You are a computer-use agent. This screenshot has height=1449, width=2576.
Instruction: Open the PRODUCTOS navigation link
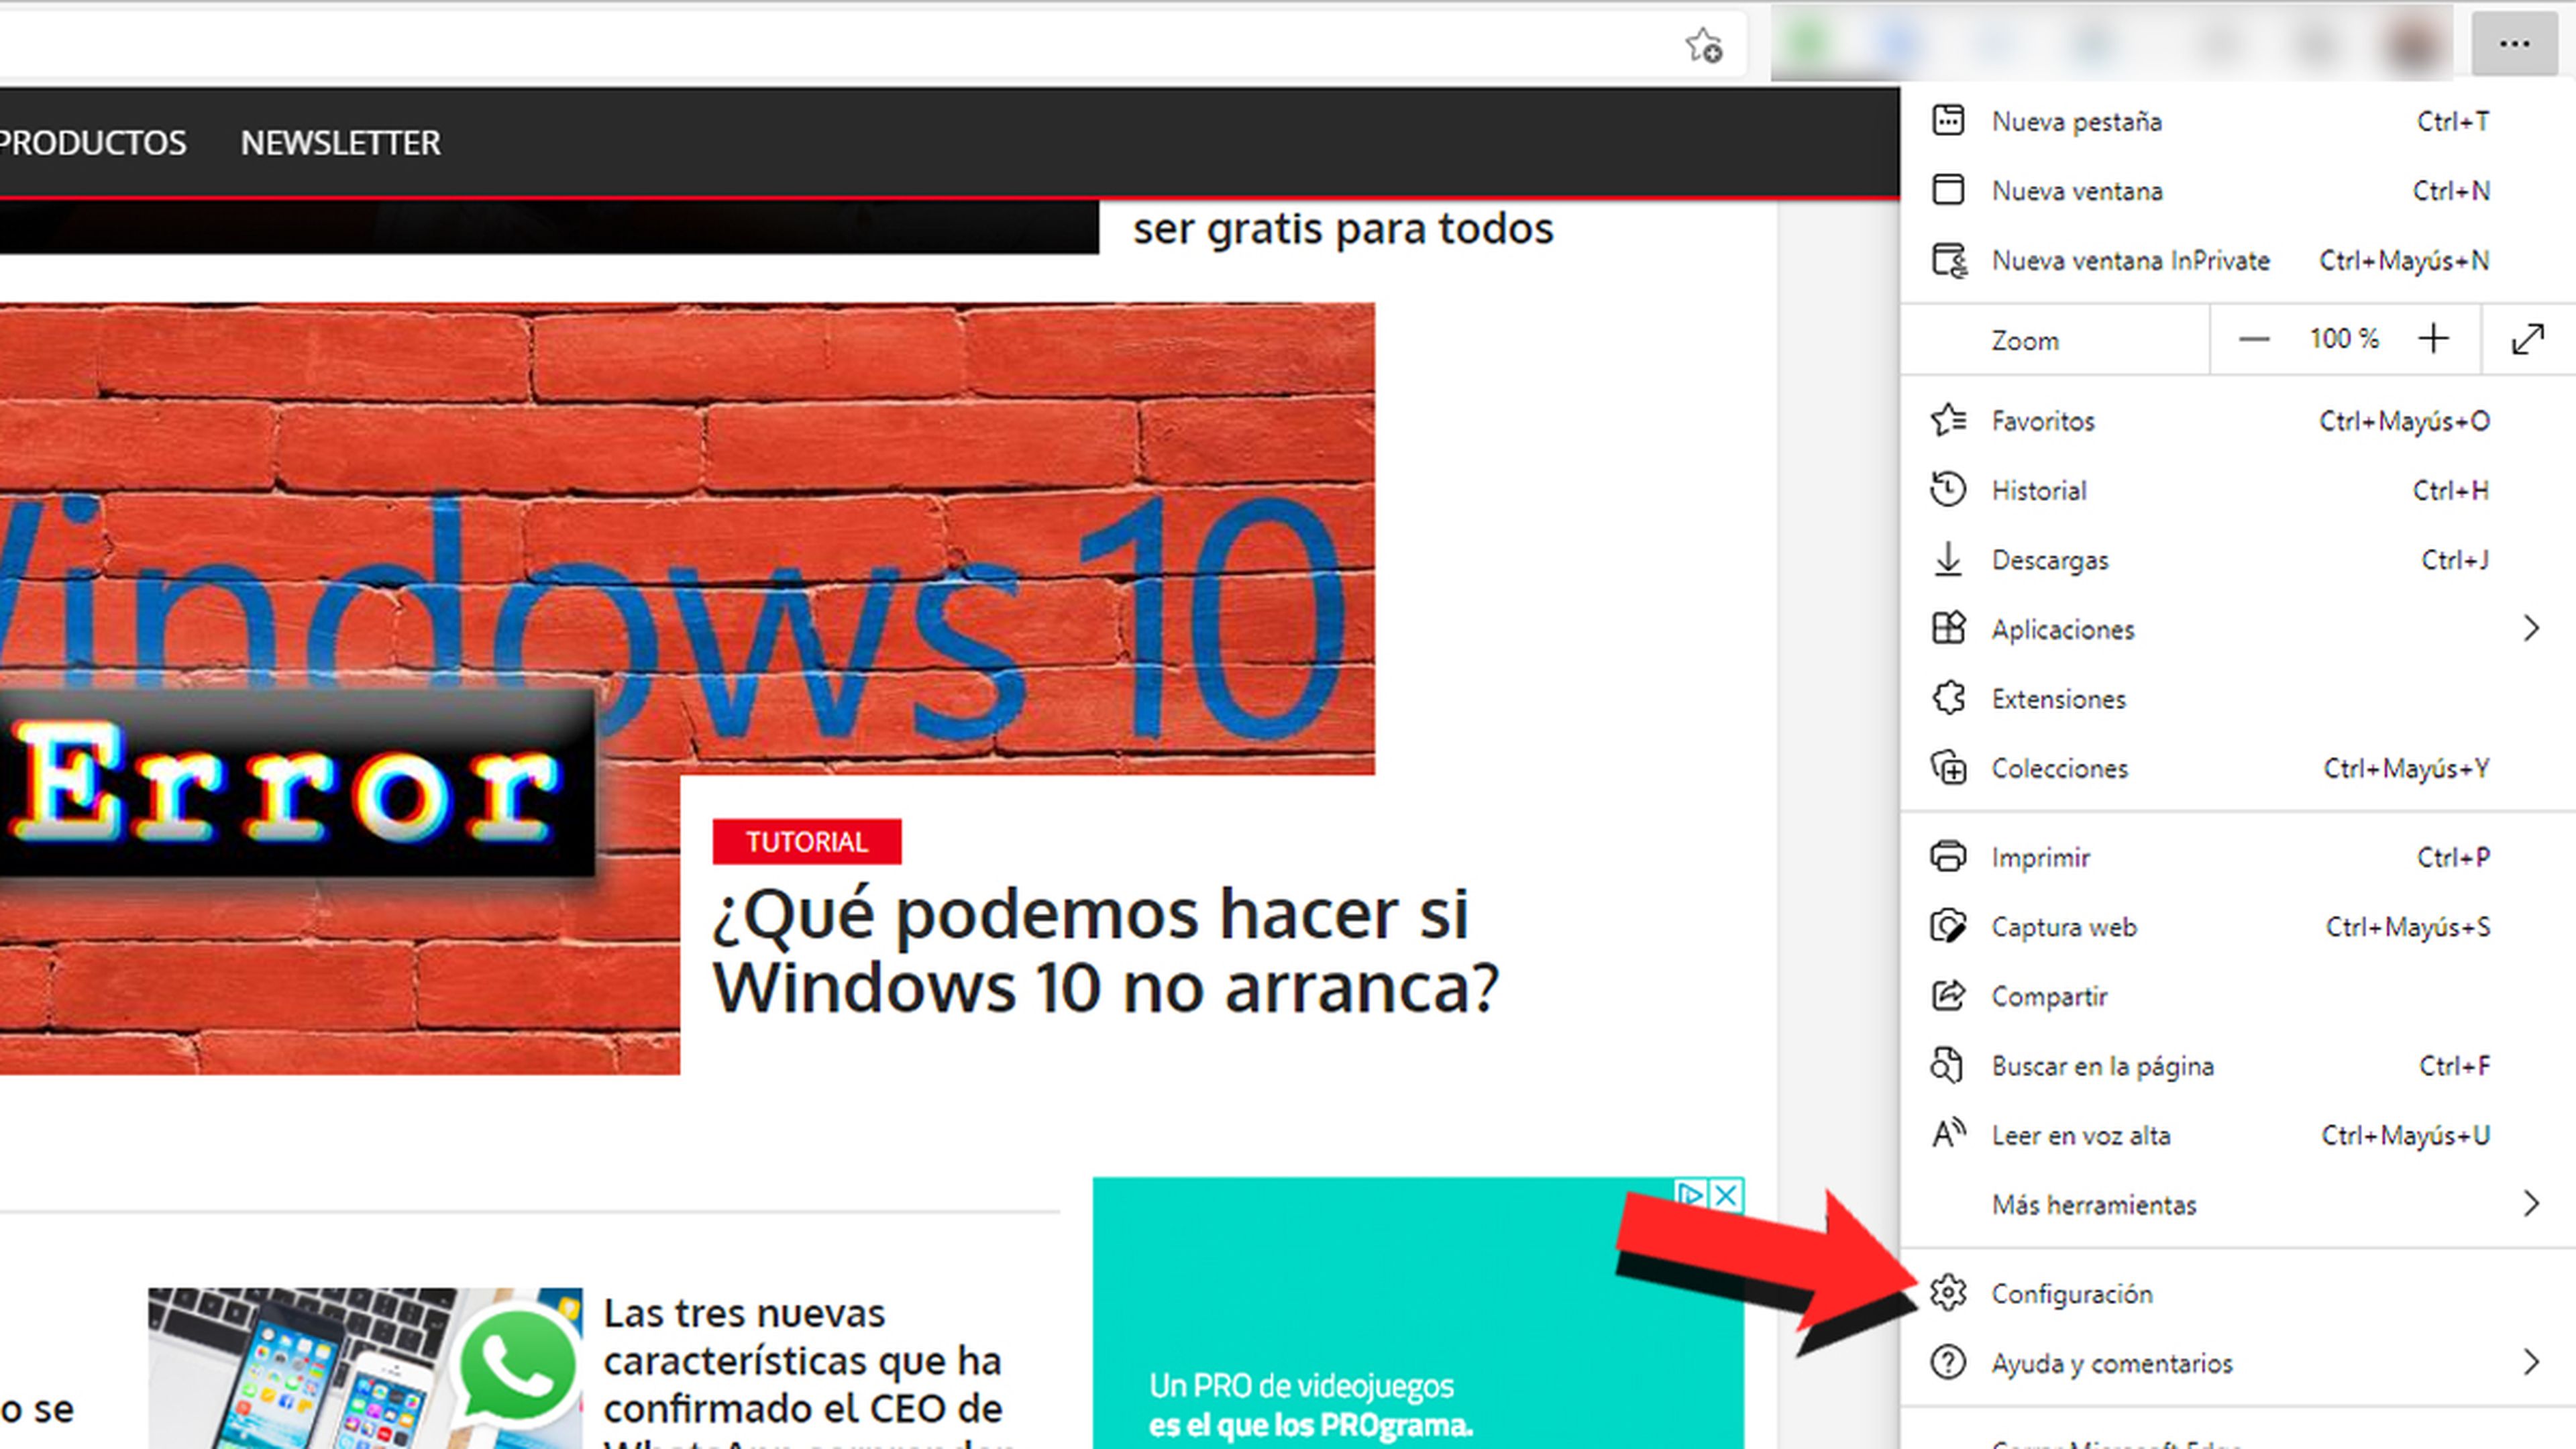93,143
